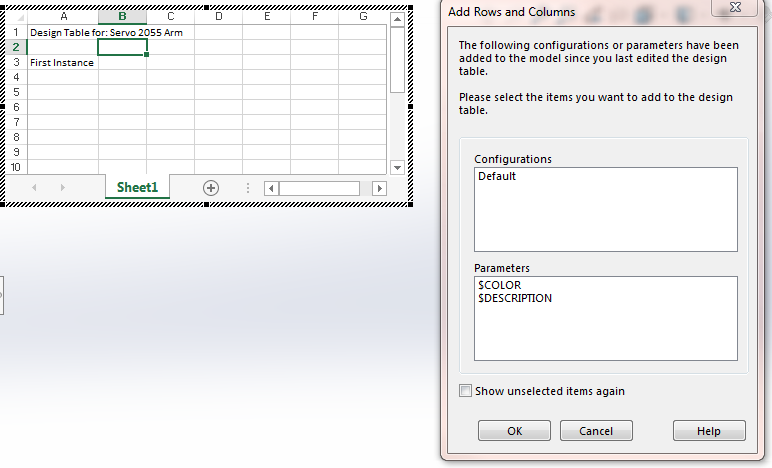Select row 10 header
Image resolution: width=772 pixels, height=468 pixels.
pyautogui.click(x=16, y=167)
